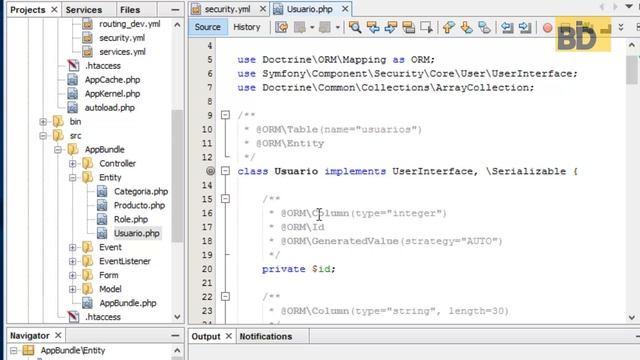Click the toolbar overflow chevrons icon
The width and height of the screenshot is (640, 360).
click(x=621, y=27)
